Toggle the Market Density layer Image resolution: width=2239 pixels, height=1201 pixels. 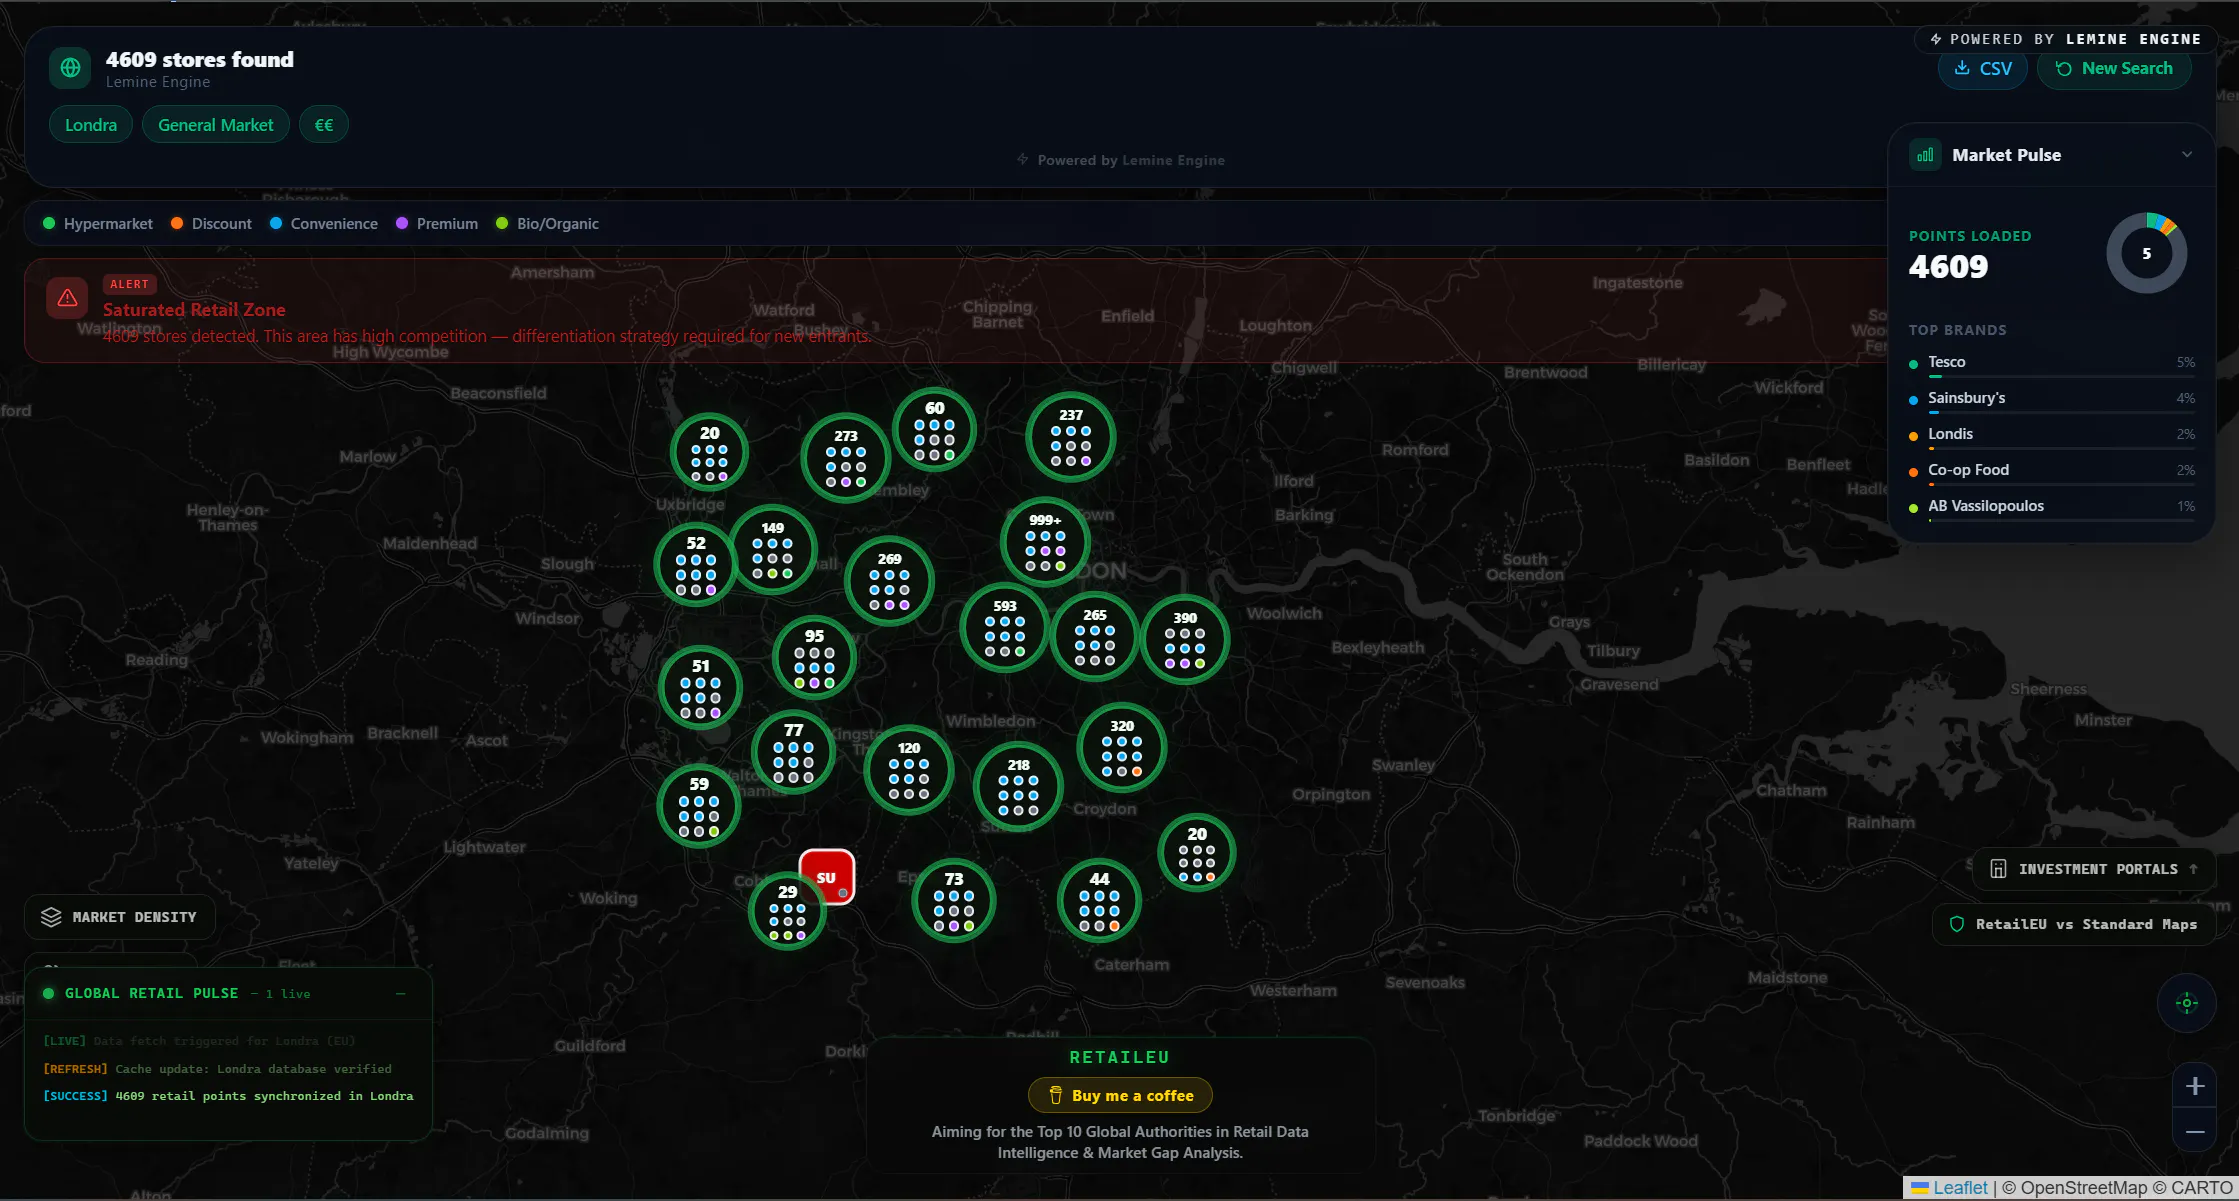coord(120,917)
